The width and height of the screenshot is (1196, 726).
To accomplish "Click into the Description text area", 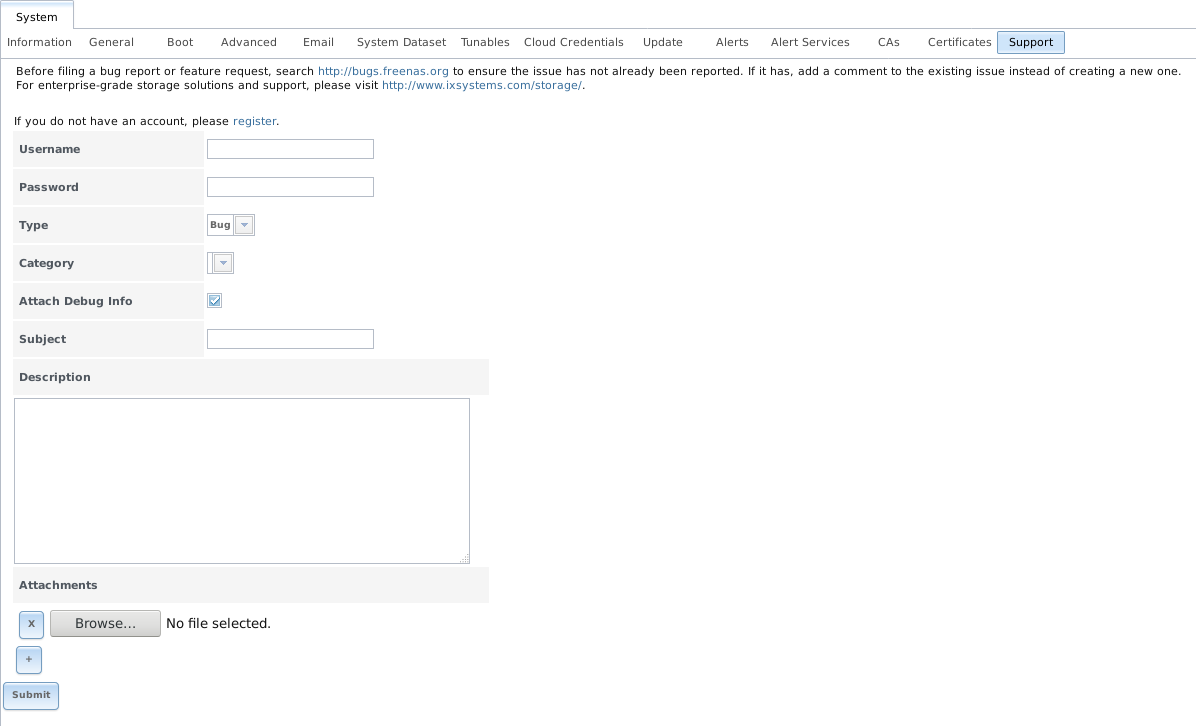I will 241,480.
